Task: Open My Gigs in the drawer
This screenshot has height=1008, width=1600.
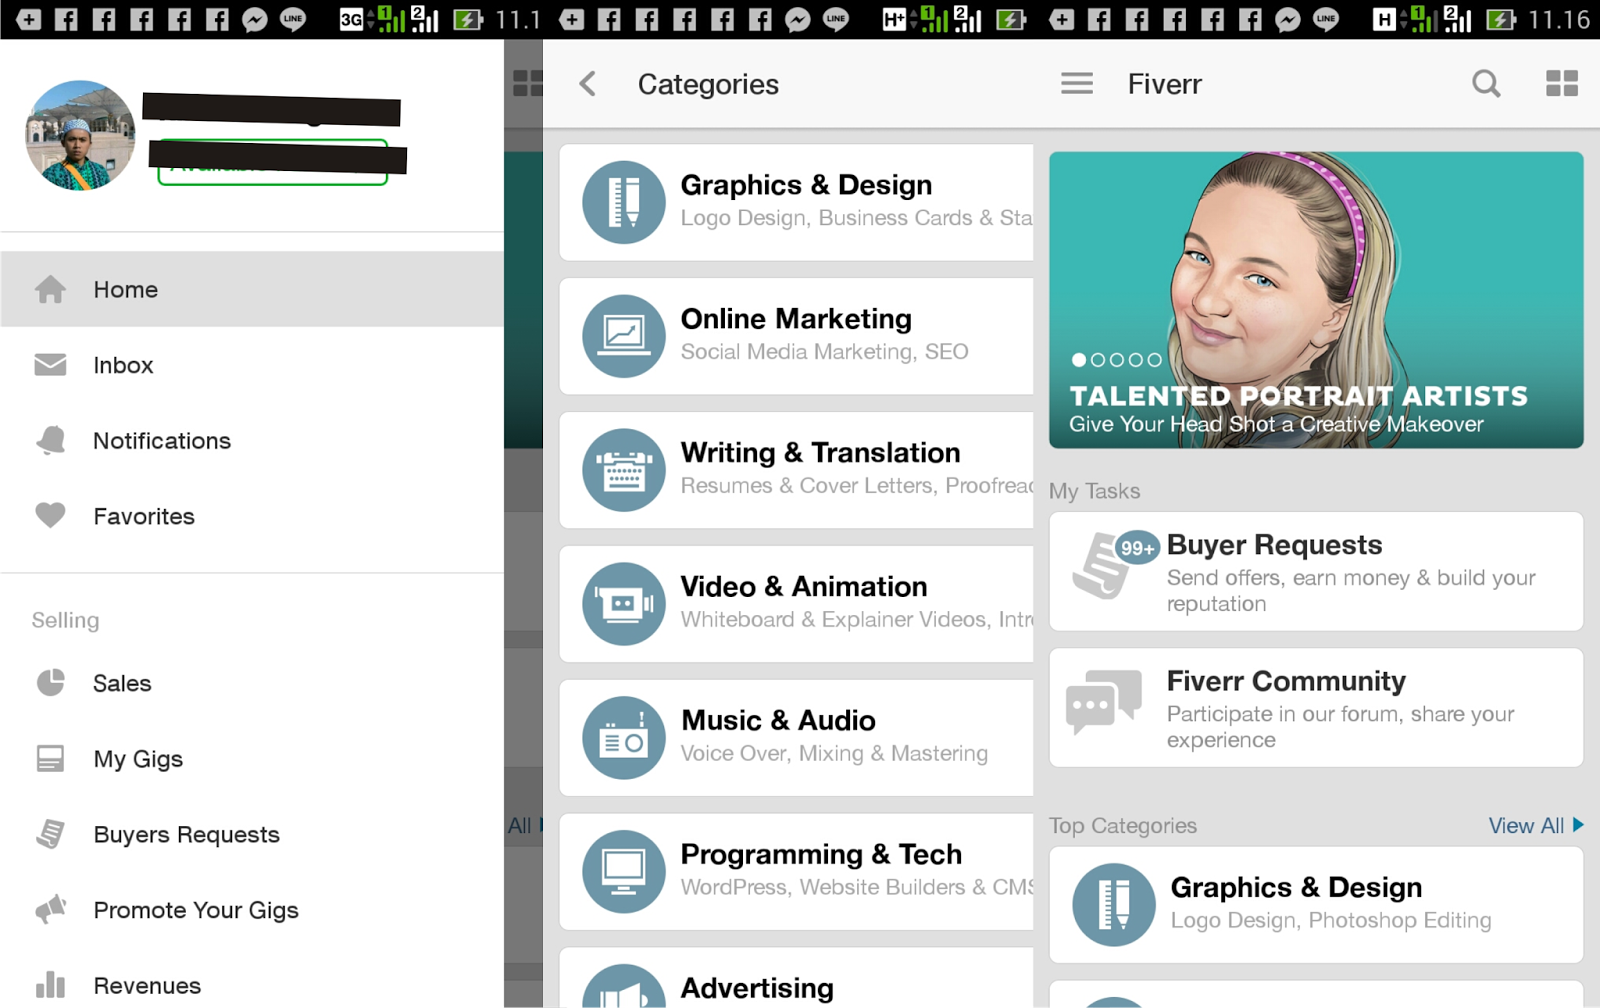Action: click(x=252, y=759)
